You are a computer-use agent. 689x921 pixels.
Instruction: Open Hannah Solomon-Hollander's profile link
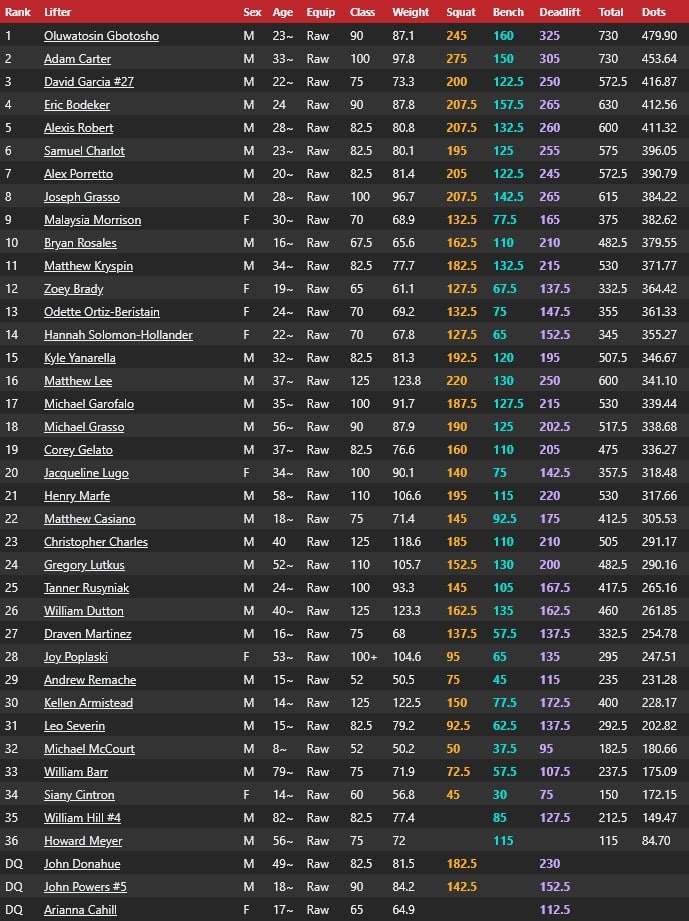point(118,335)
